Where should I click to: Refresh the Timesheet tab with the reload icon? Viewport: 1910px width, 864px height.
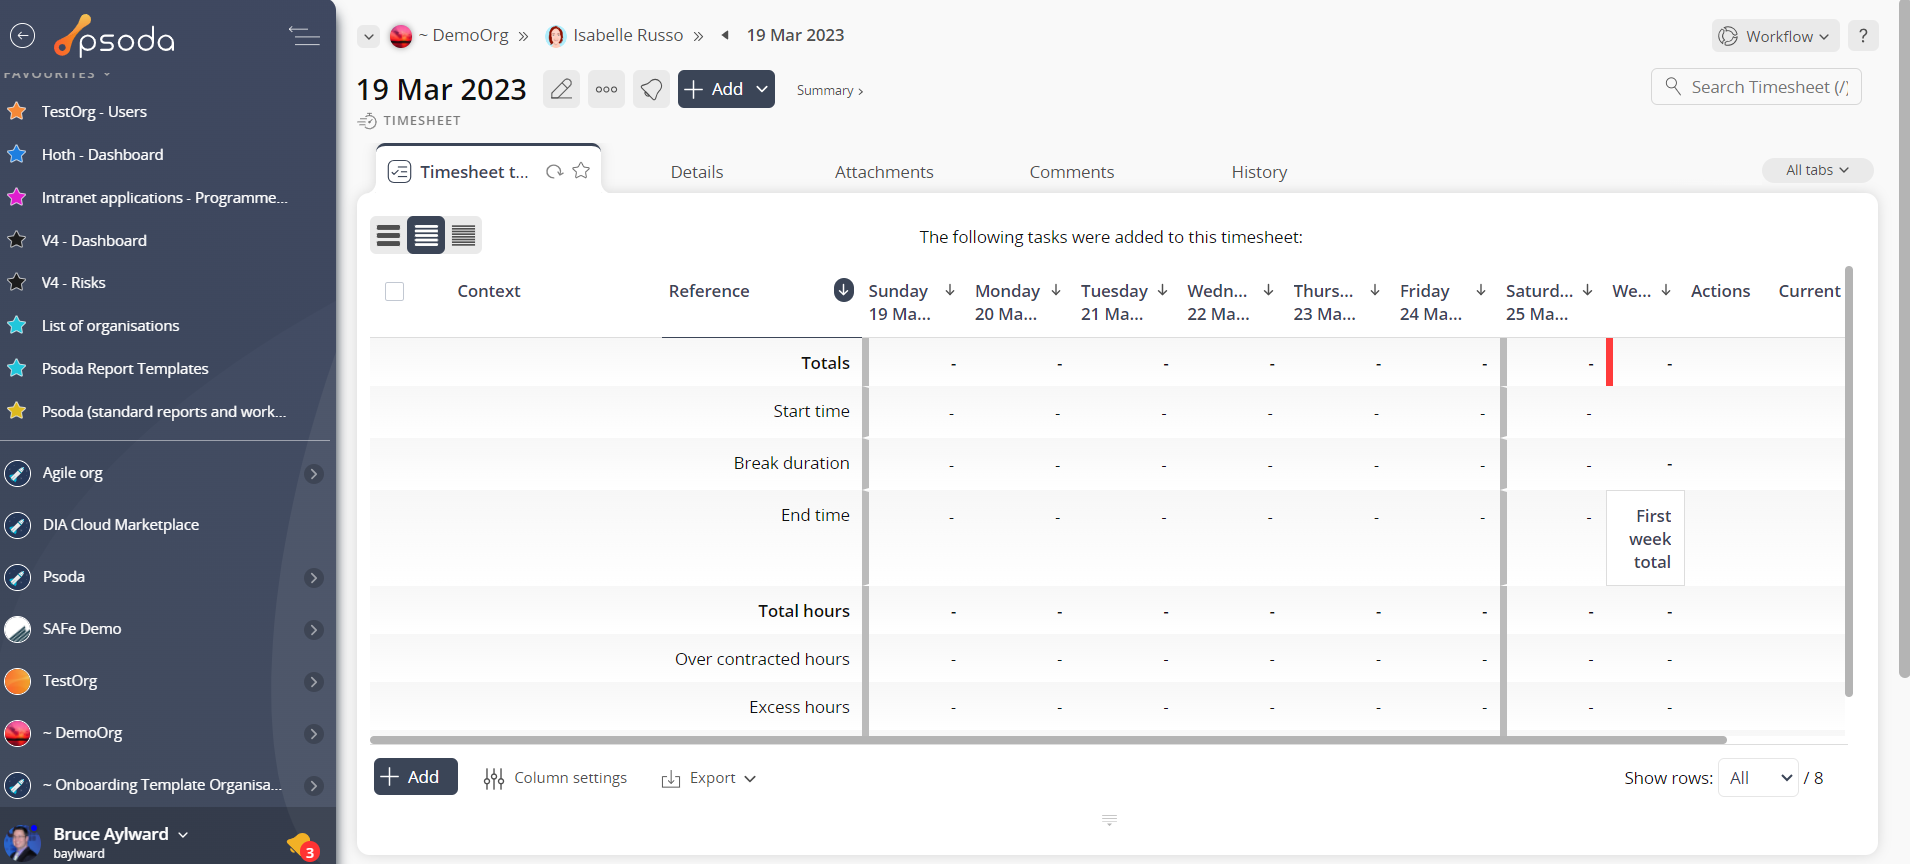coord(554,172)
